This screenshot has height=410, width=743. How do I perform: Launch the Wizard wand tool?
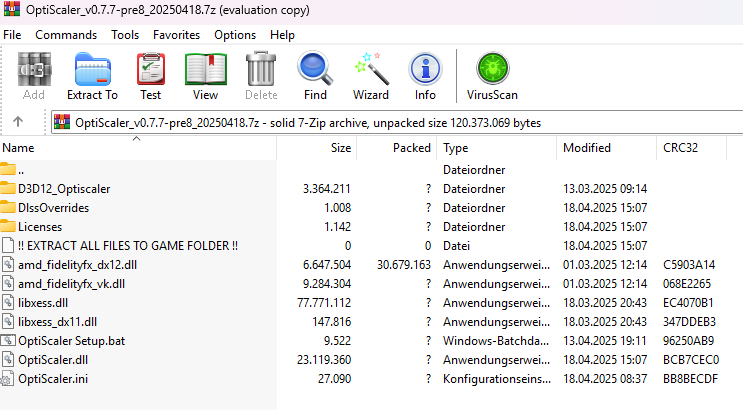tap(372, 70)
